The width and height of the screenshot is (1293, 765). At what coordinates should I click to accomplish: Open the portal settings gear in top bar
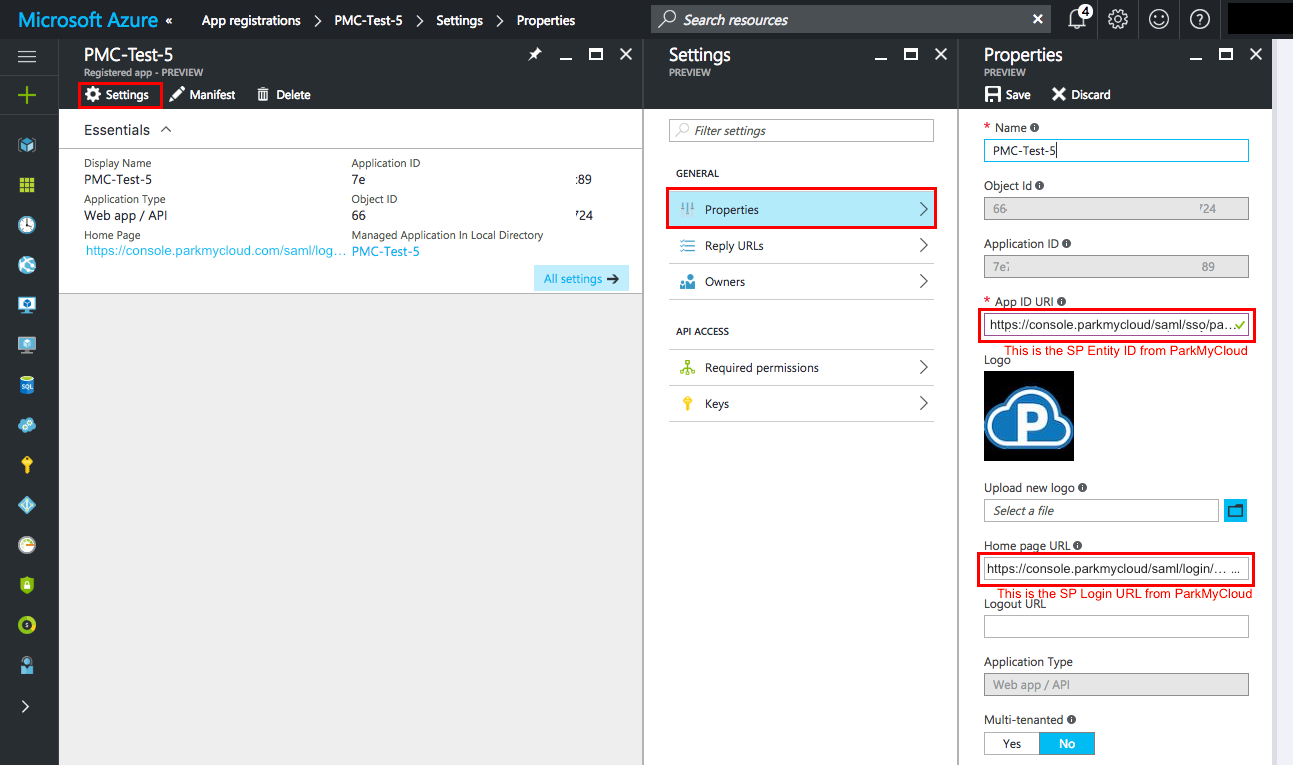point(1118,19)
